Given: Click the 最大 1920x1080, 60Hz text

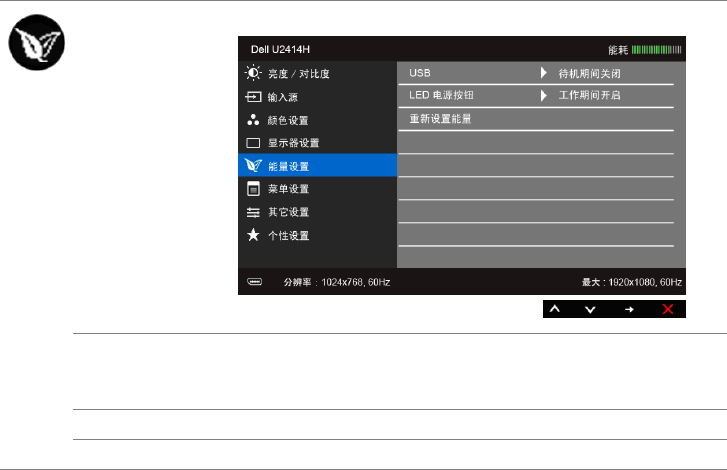Looking at the screenshot, I should [632, 282].
